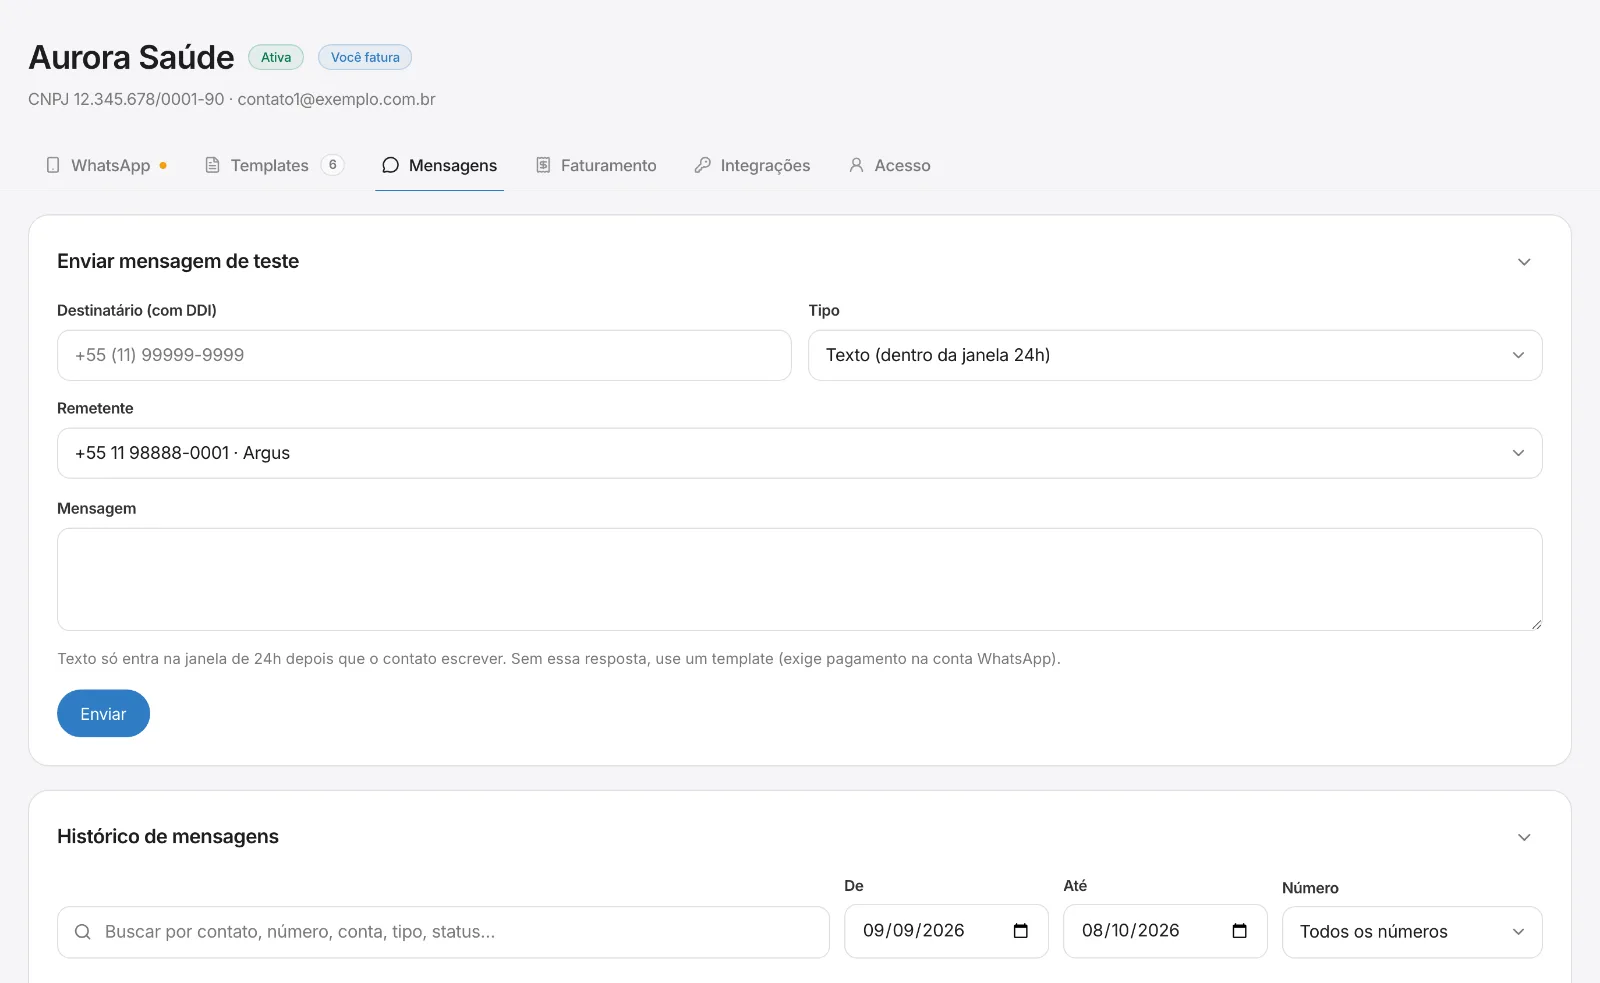Open the Remetente dropdown

click(x=799, y=453)
